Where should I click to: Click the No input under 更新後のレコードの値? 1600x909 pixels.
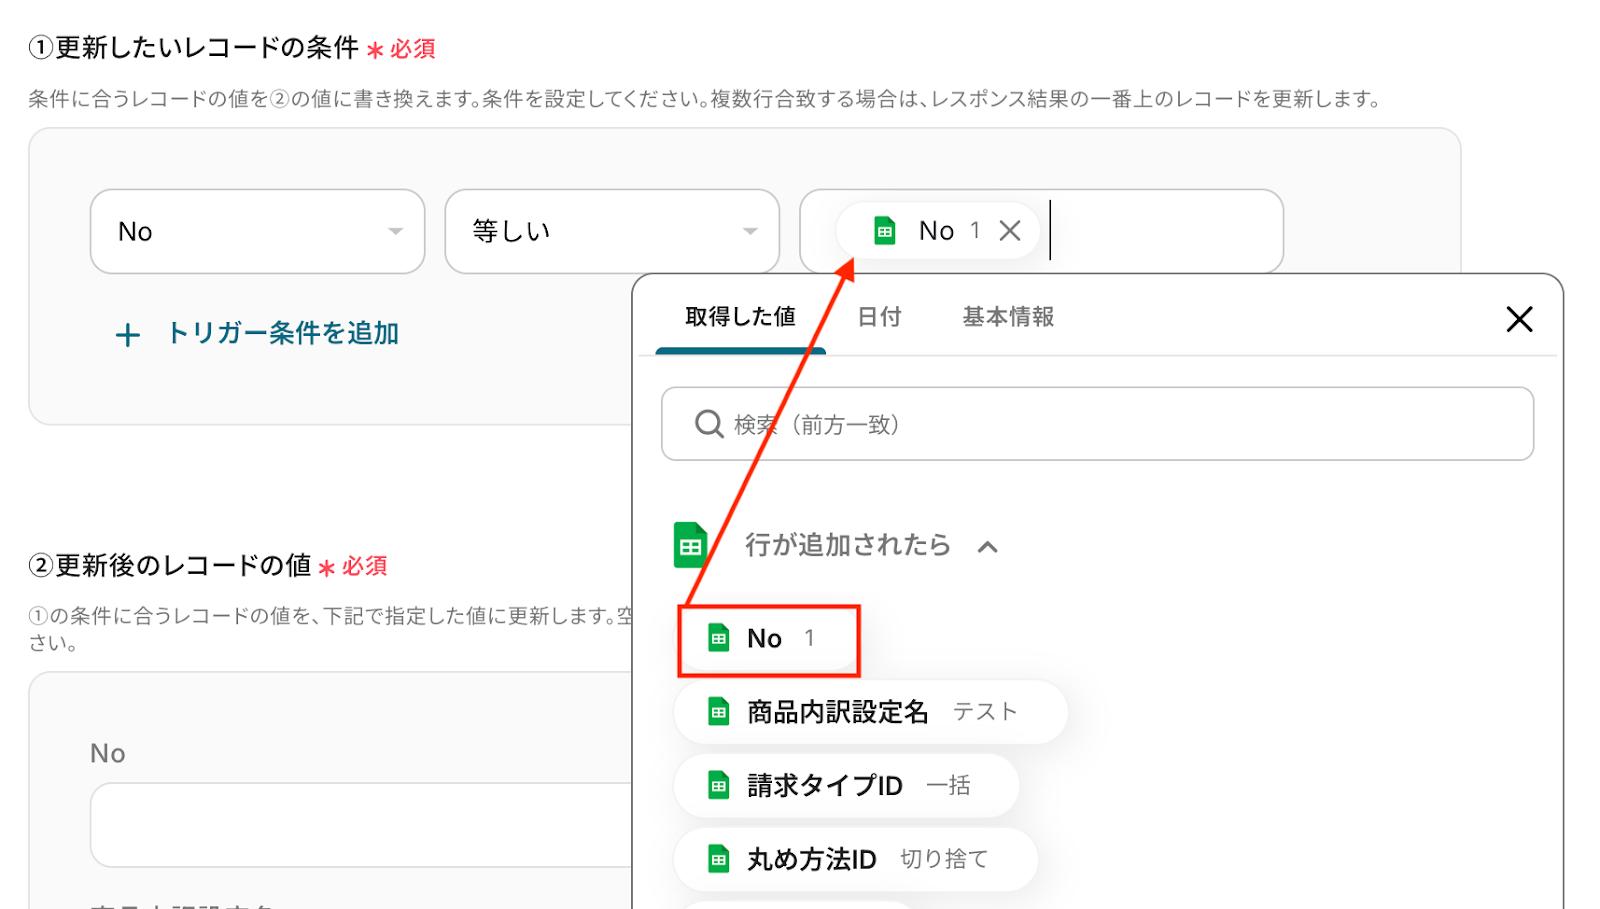click(360, 825)
